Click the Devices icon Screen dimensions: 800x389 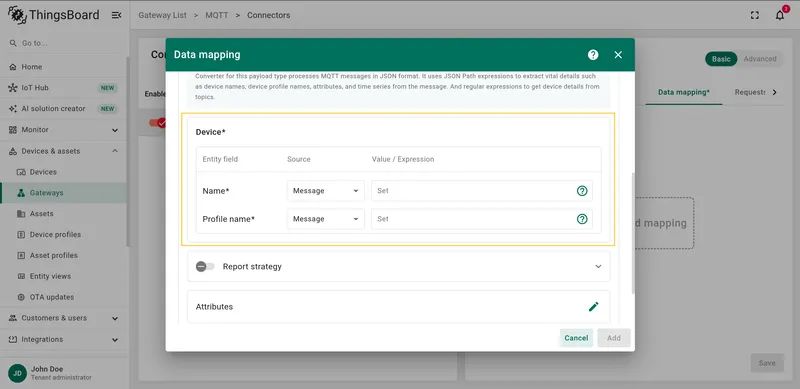pos(21,172)
